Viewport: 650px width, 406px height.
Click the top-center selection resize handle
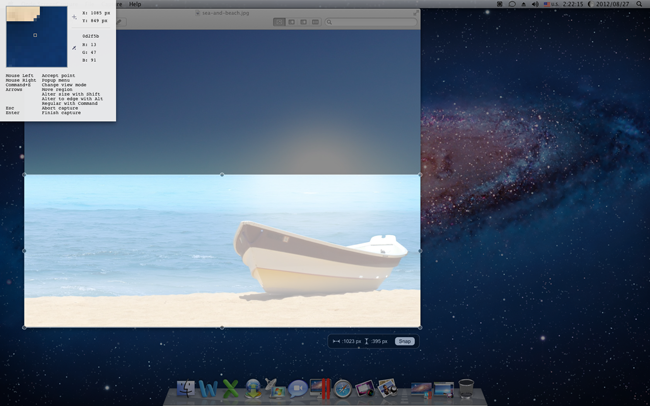(x=222, y=175)
